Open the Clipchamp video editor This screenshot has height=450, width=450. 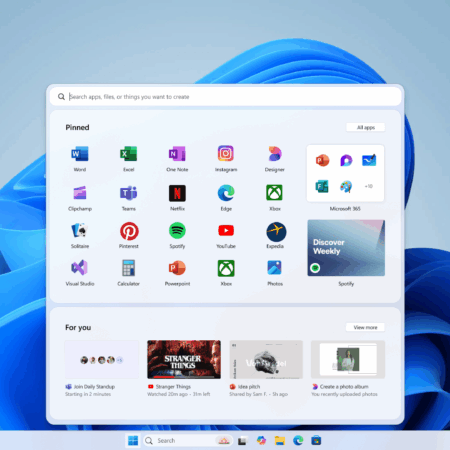click(x=80, y=193)
